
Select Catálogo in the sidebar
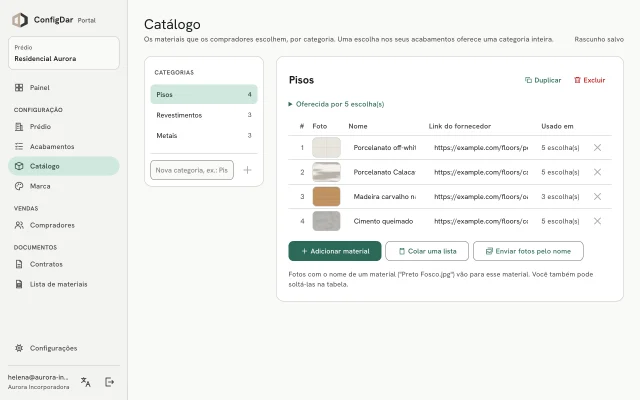tap(64, 166)
